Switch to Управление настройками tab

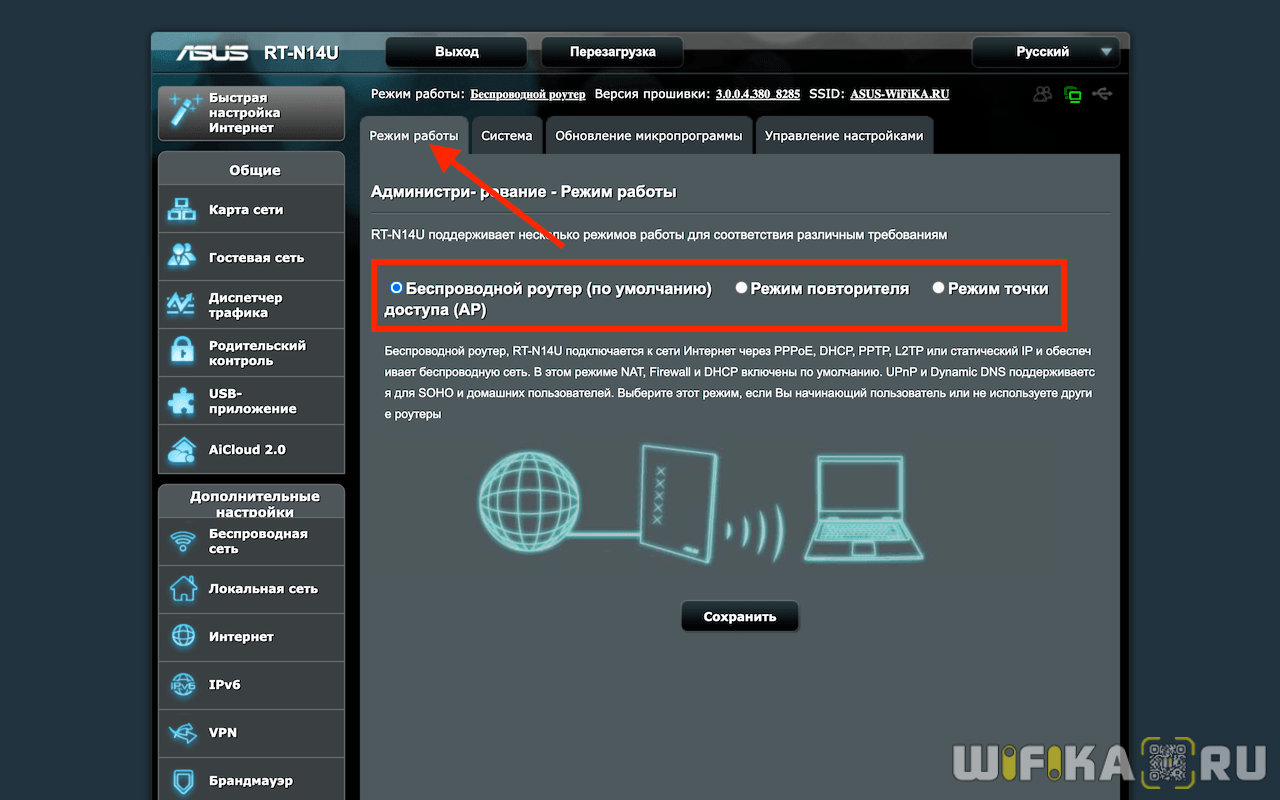pyautogui.click(x=844, y=136)
